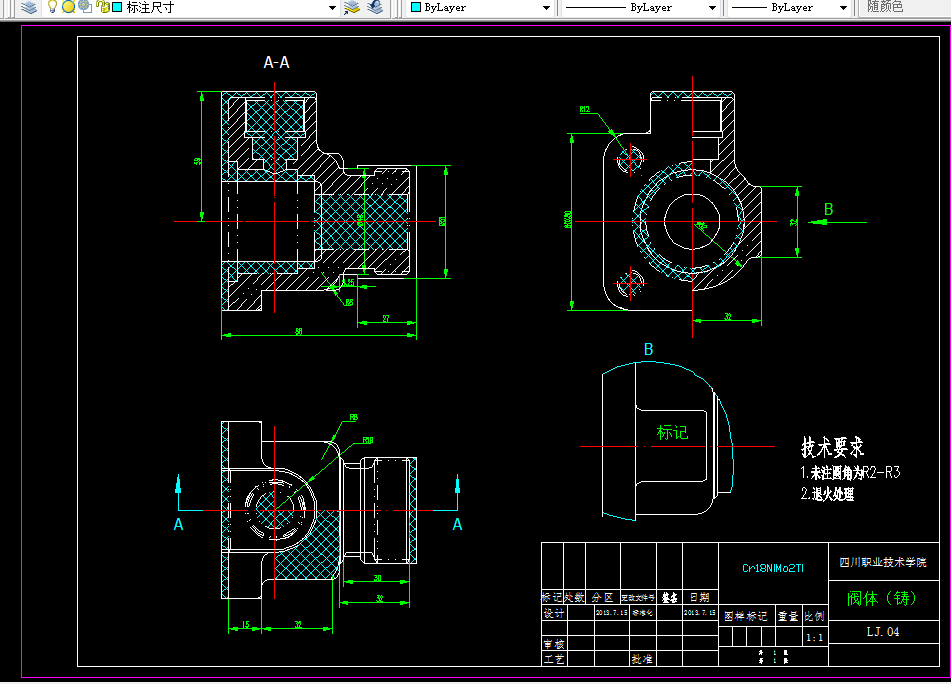Select the note 1.未注圆角为R2-R3
The height and width of the screenshot is (684, 951).
click(850, 472)
